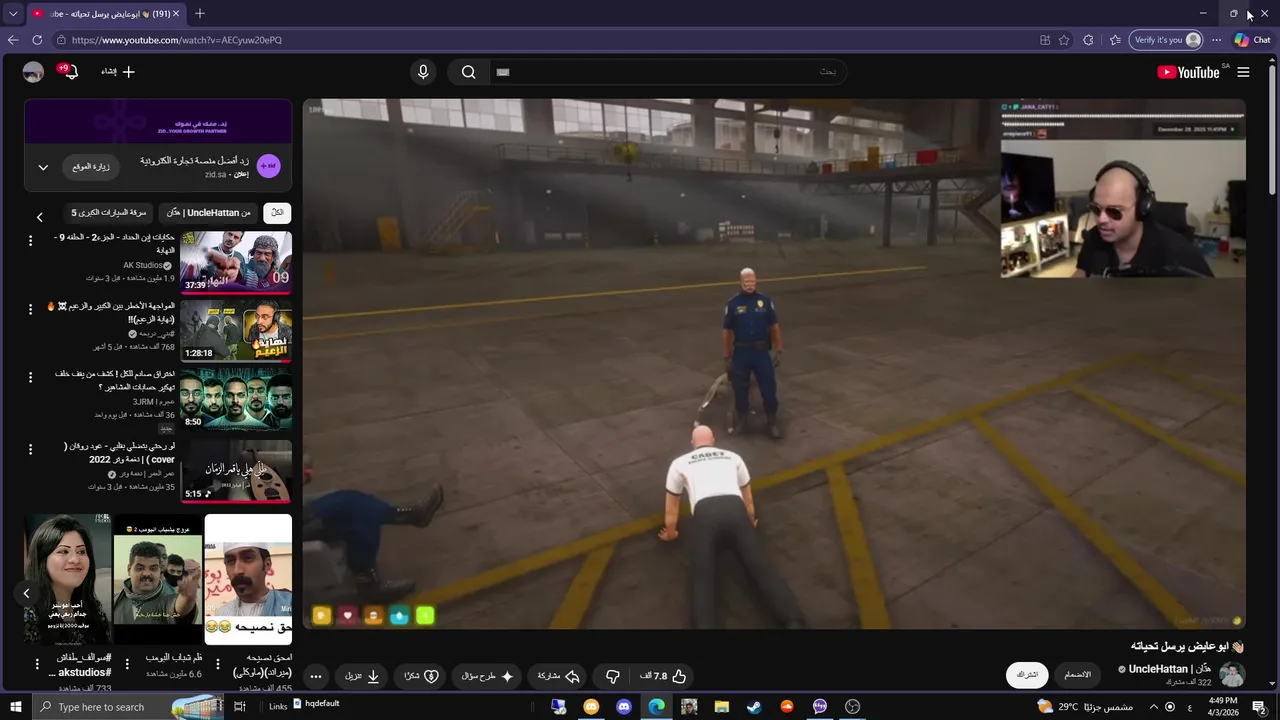Open options menu for oud cover video
Image resolution: width=1280 pixels, height=720 pixels.
[30, 449]
